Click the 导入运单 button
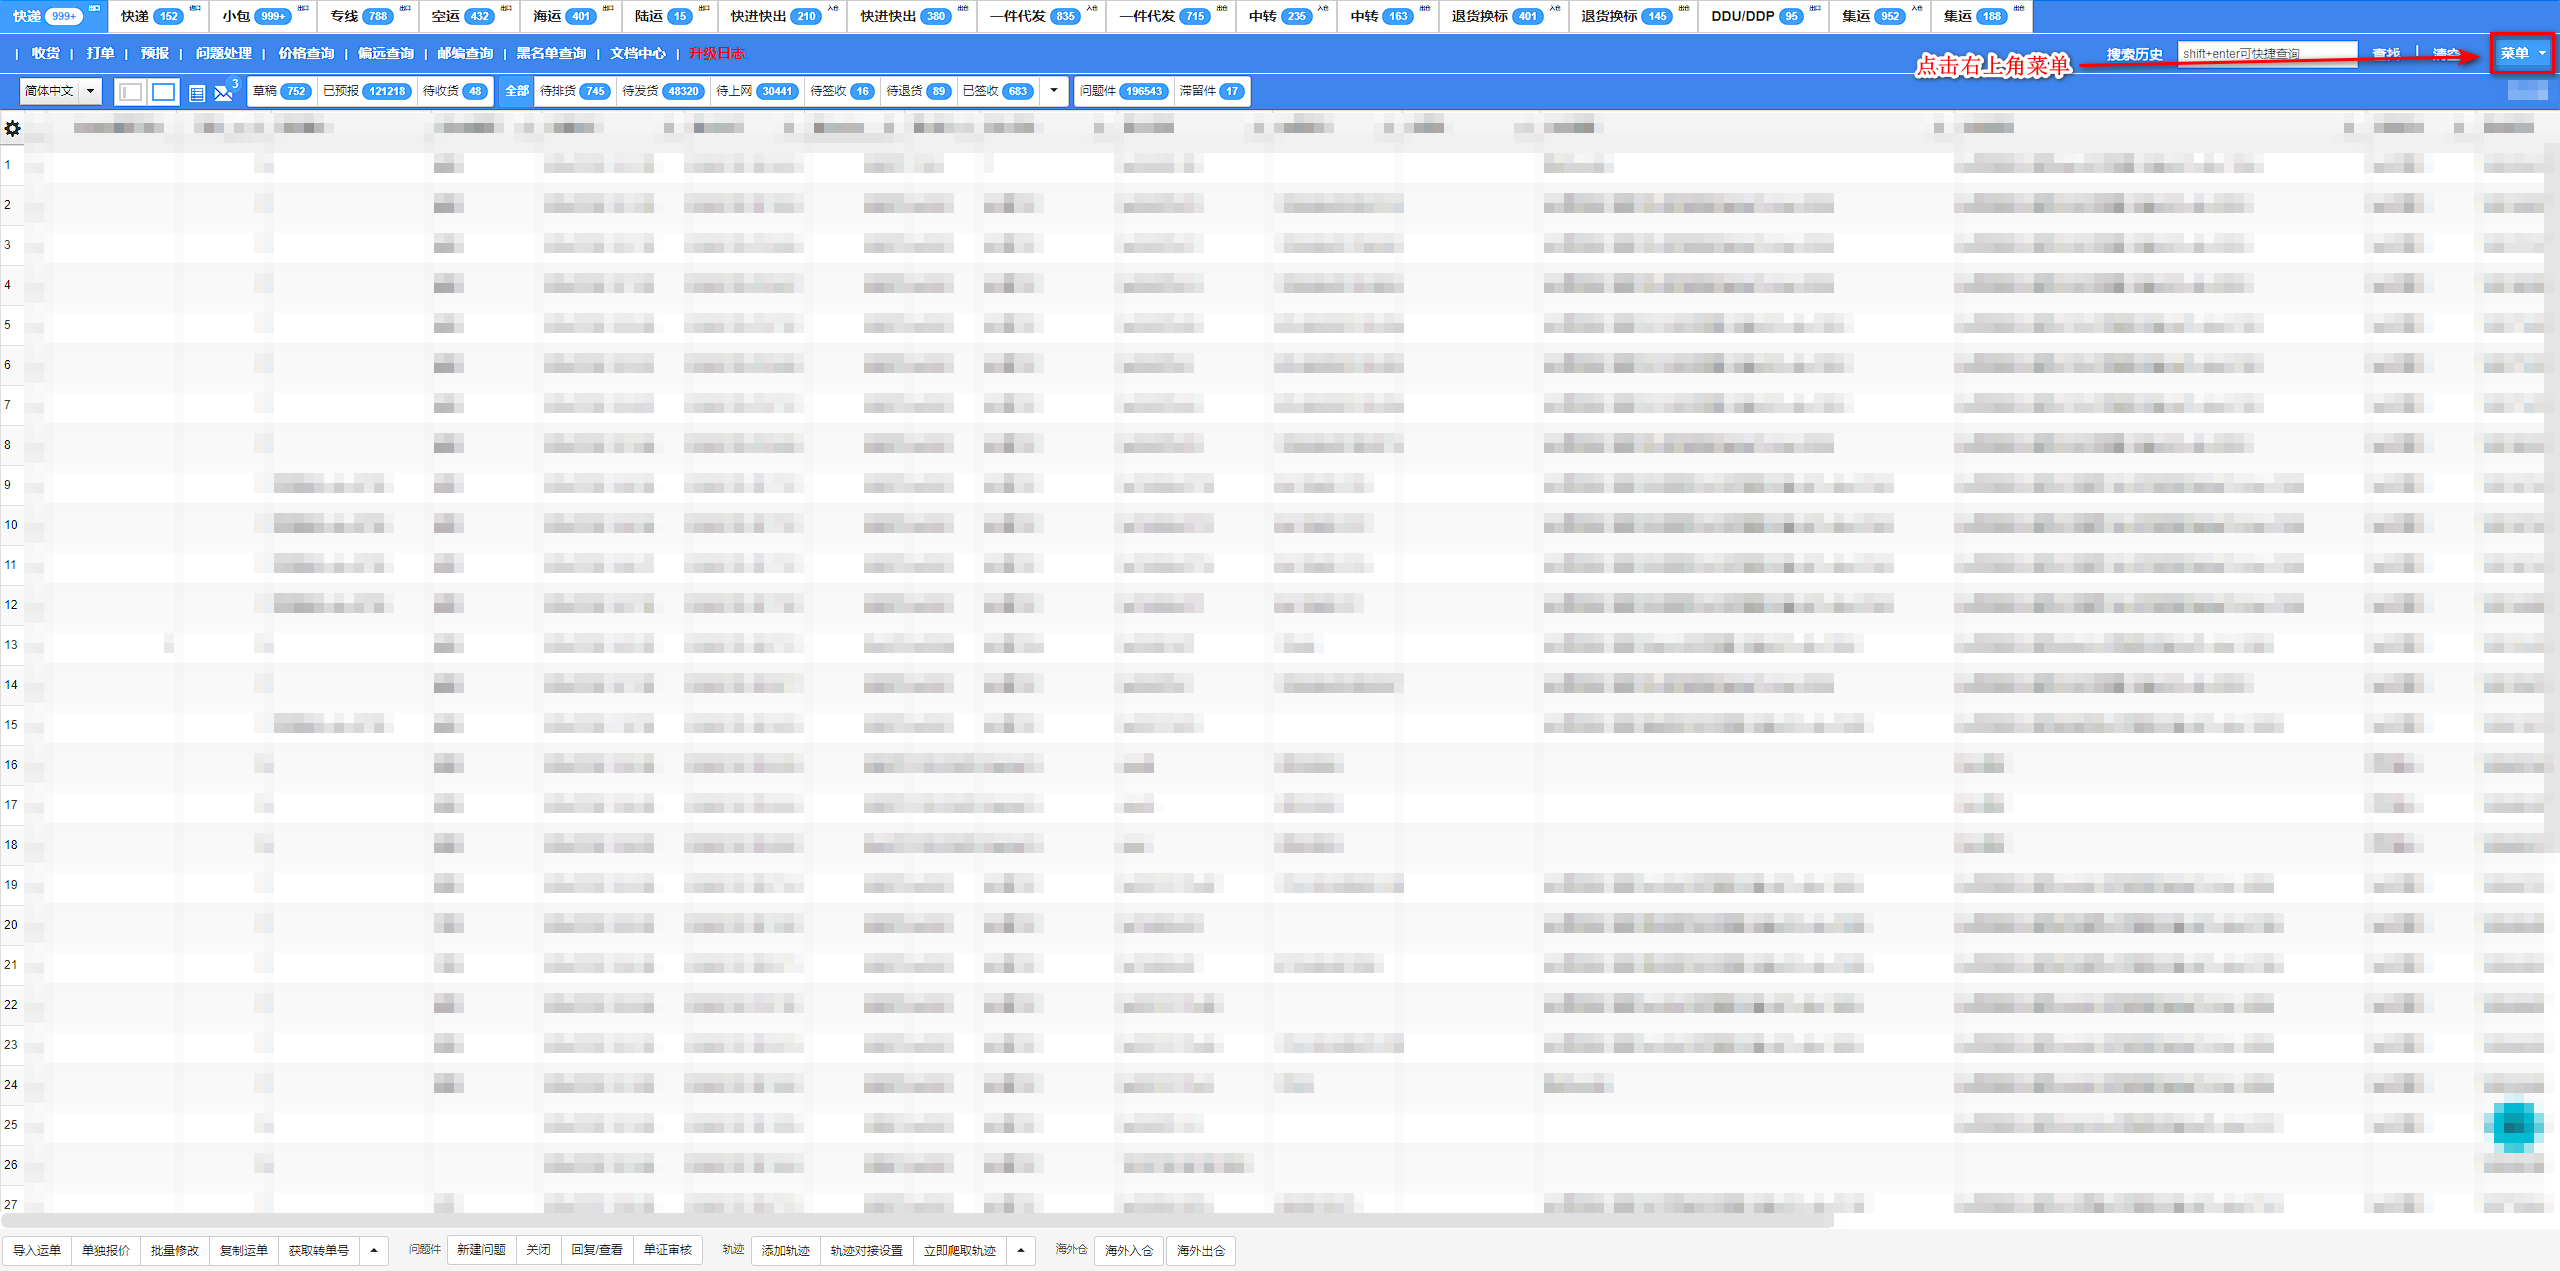Image resolution: width=2560 pixels, height=1271 pixels. point(37,1250)
